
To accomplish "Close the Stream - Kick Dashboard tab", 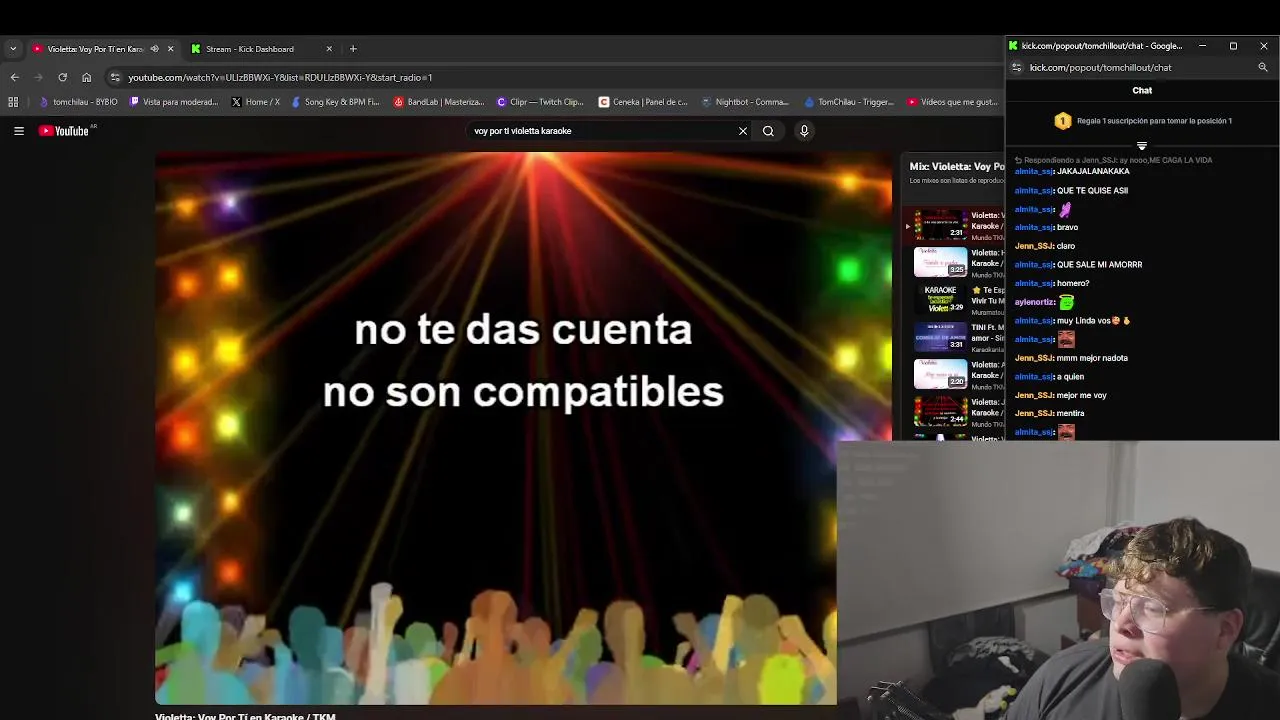I will coord(329,49).
